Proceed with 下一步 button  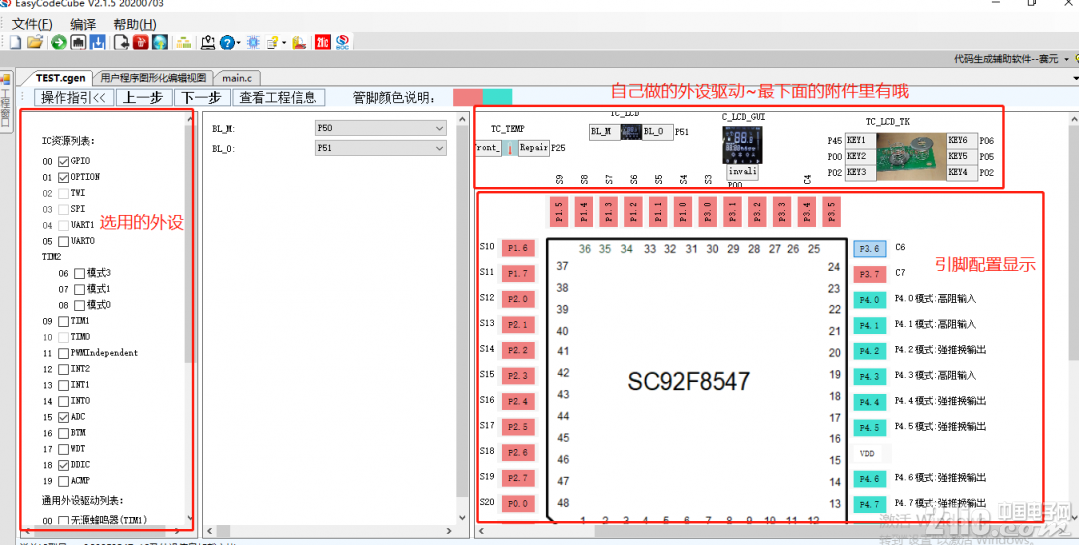tap(202, 98)
